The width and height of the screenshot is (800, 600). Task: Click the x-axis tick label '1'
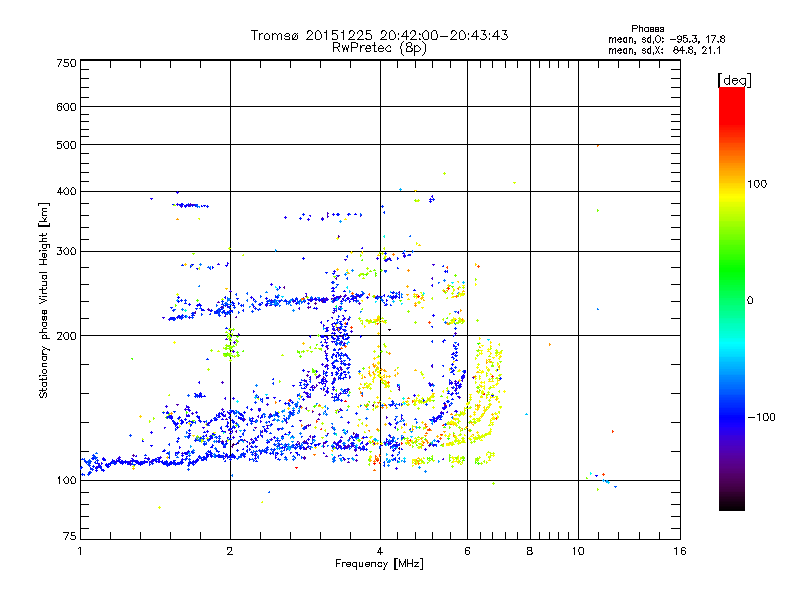[80, 551]
